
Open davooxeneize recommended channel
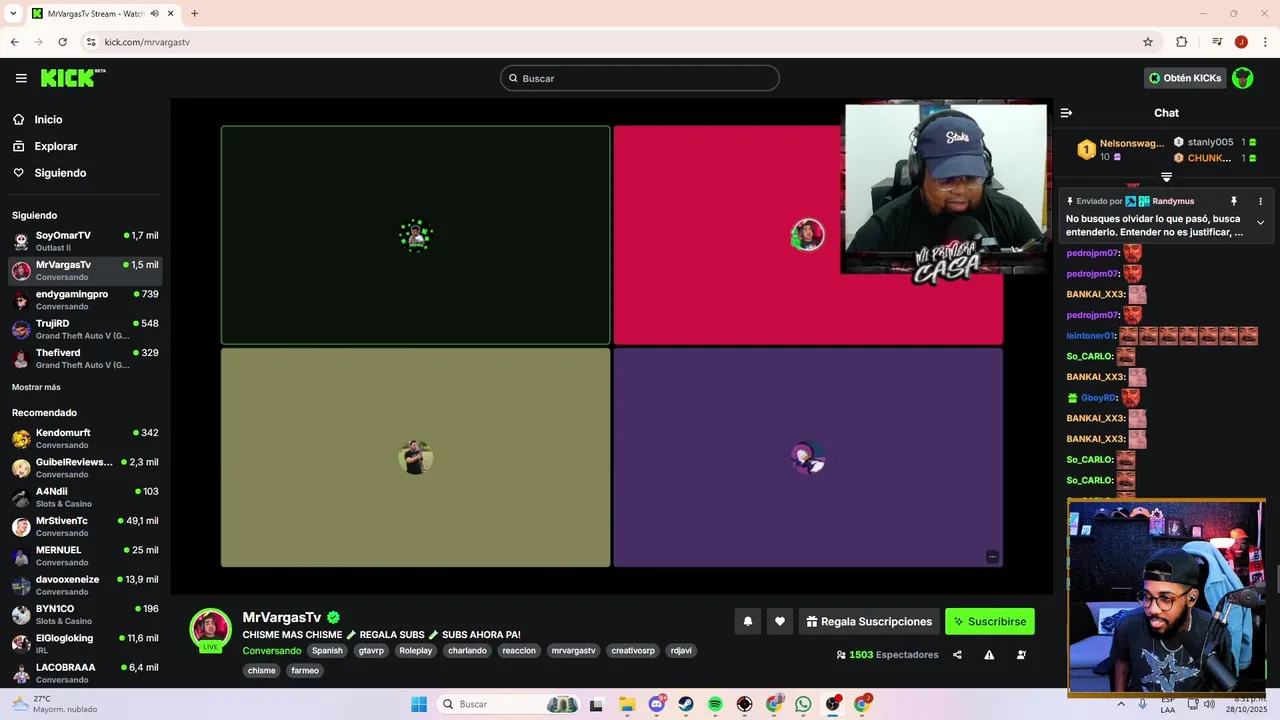[x=85, y=585]
